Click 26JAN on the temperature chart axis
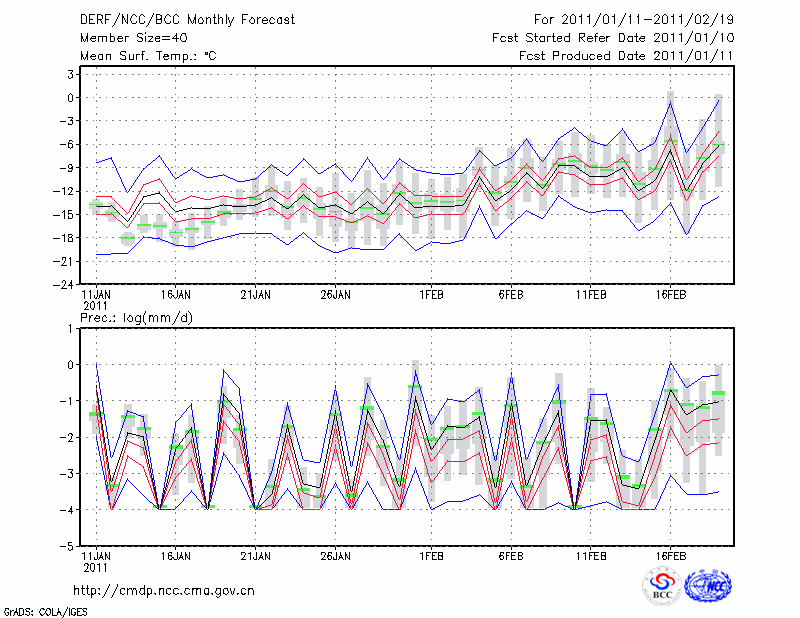This screenshot has height=618, width=800. coord(335,296)
